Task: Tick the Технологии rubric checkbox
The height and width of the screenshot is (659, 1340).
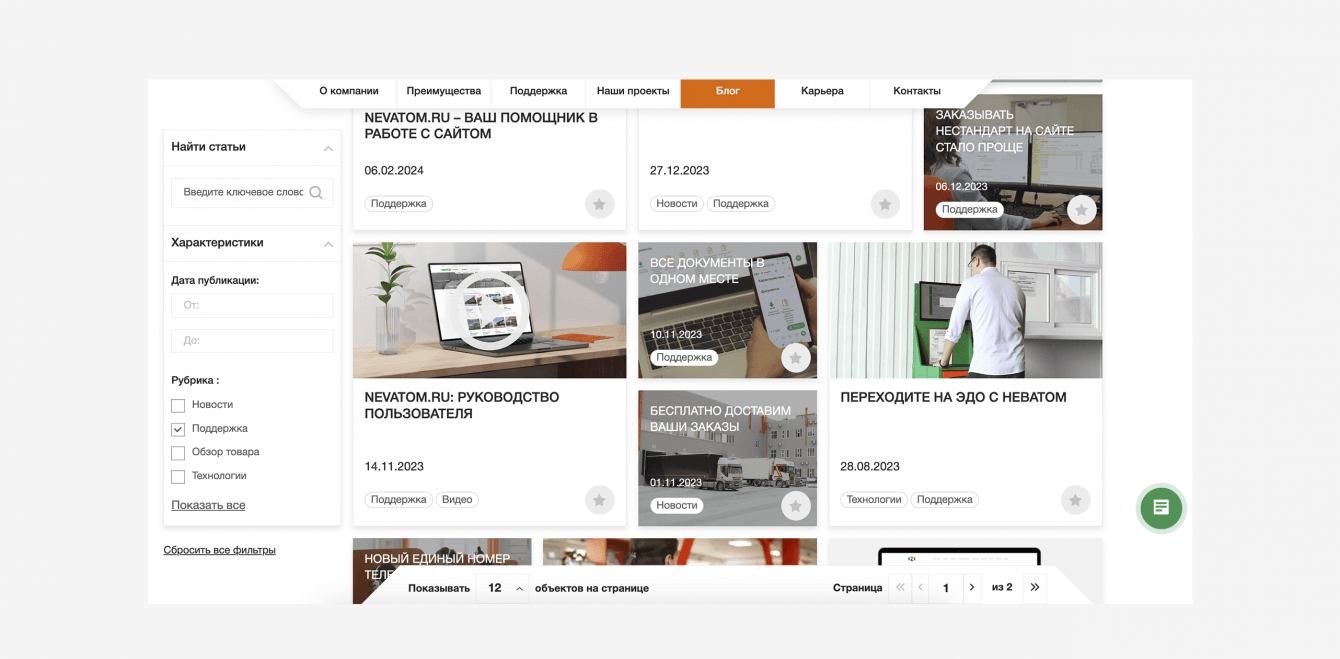Action: pyautogui.click(x=178, y=477)
